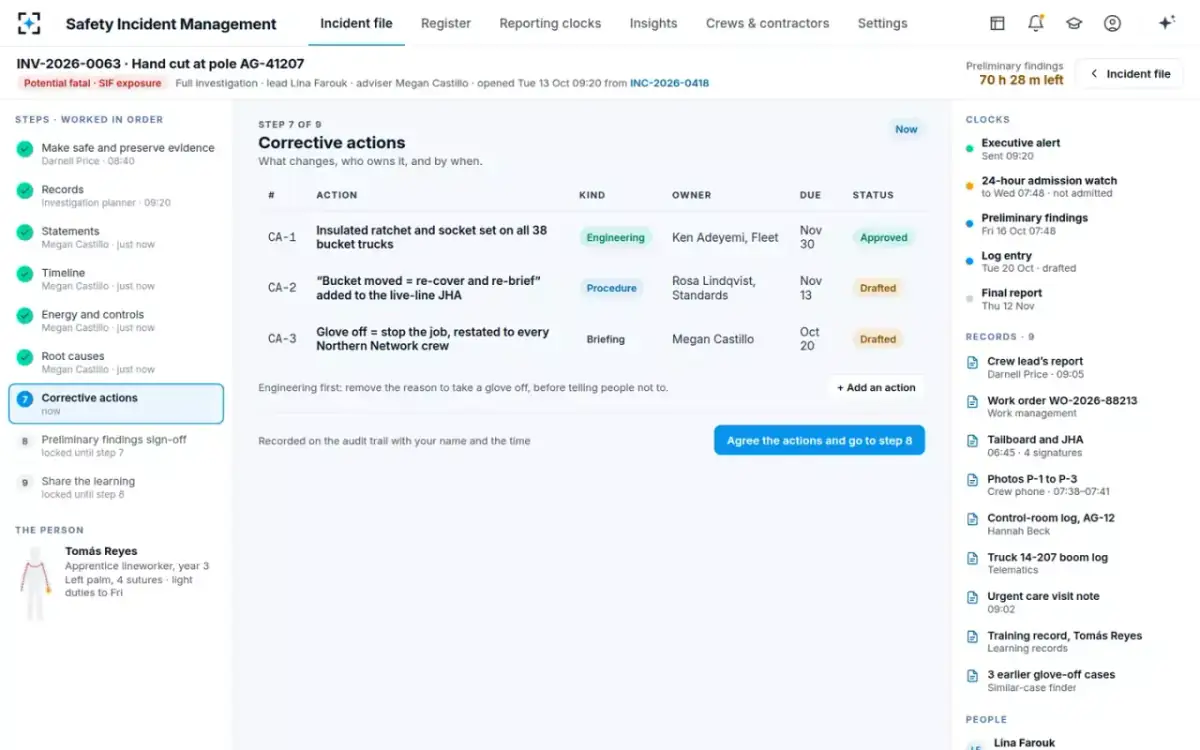Click document icon for Tailboard and JHA
1200x750 pixels.
[x=972, y=440]
